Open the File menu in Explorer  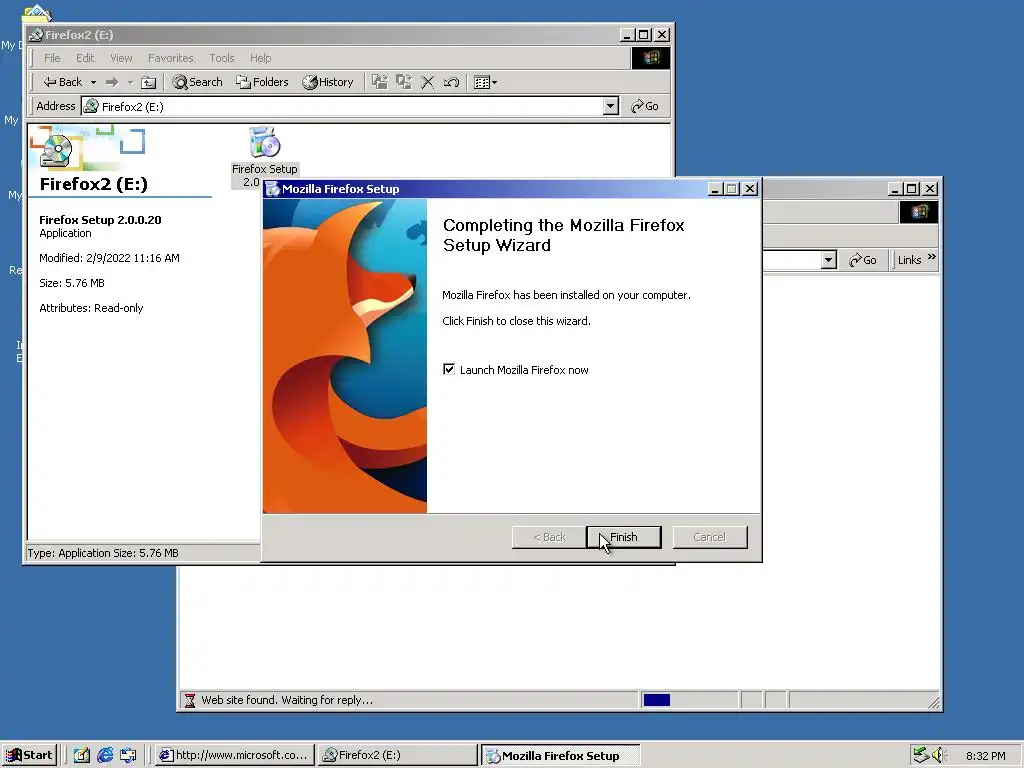click(x=52, y=58)
